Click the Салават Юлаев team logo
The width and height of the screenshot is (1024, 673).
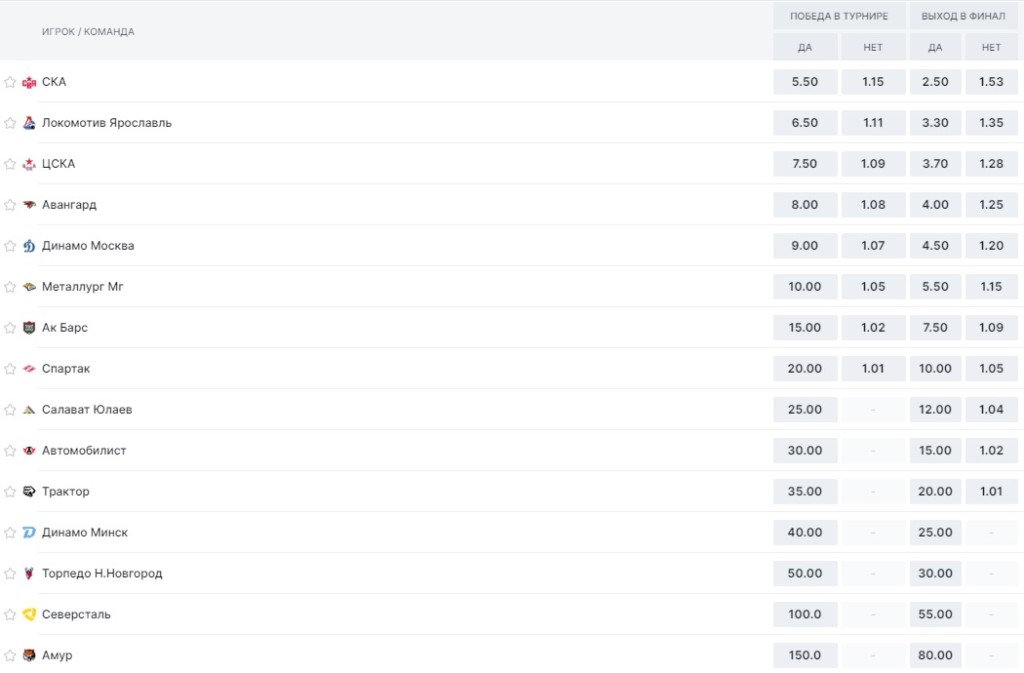[29, 410]
